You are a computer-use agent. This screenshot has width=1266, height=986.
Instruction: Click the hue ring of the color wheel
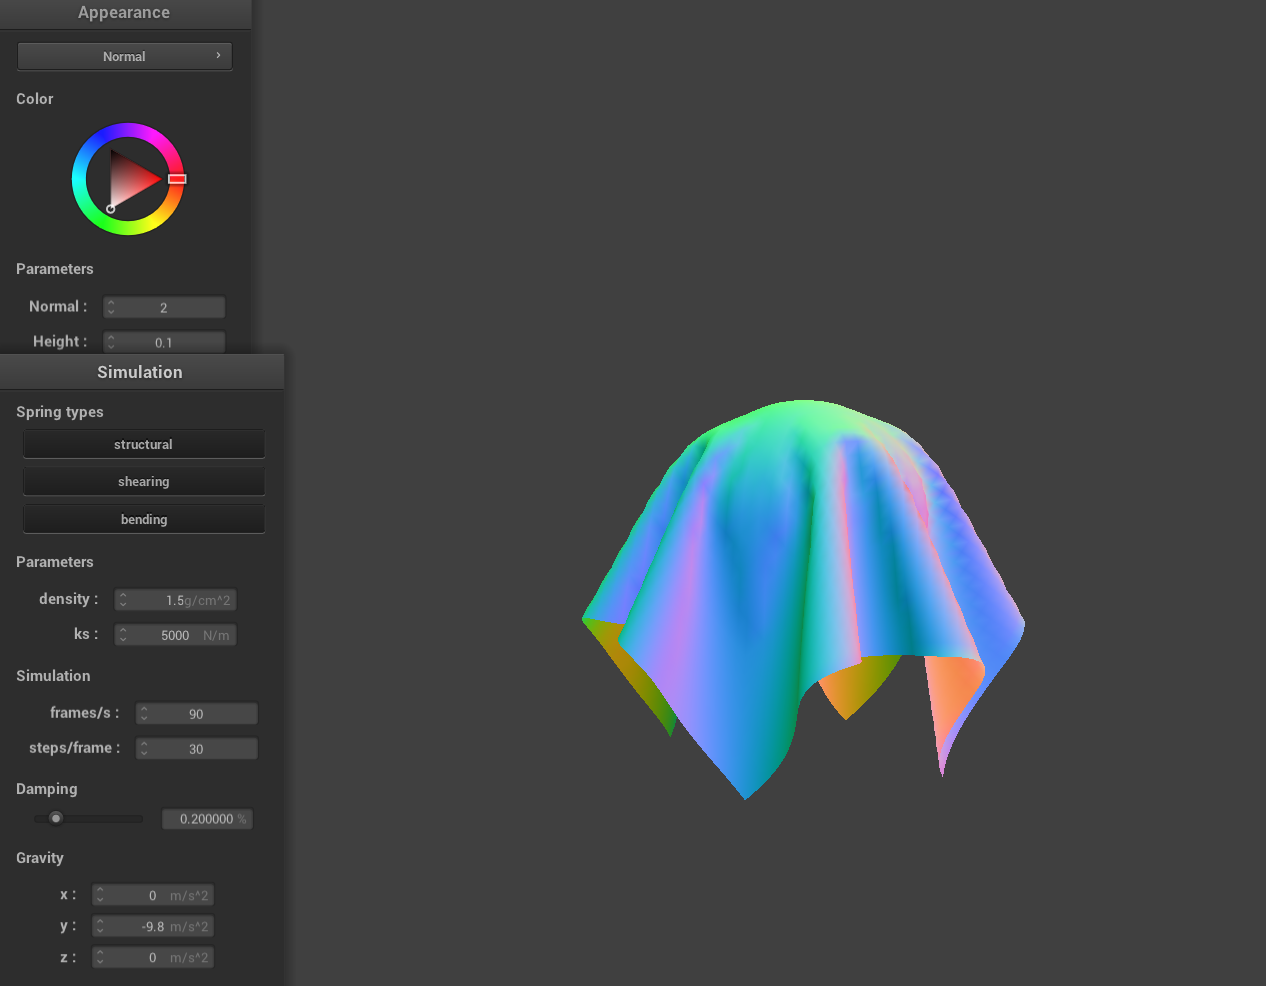pyautogui.click(x=128, y=130)
